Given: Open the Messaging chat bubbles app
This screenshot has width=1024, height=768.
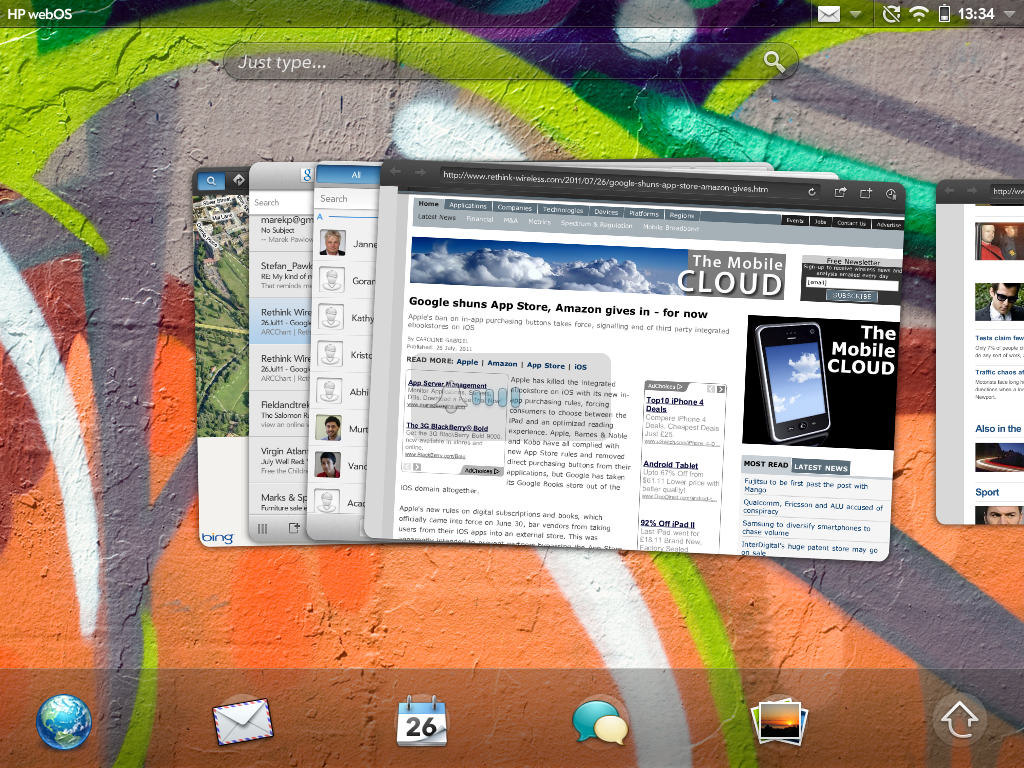Looking at the screenshot, I should pyautogui.click(x=600, y=722).
